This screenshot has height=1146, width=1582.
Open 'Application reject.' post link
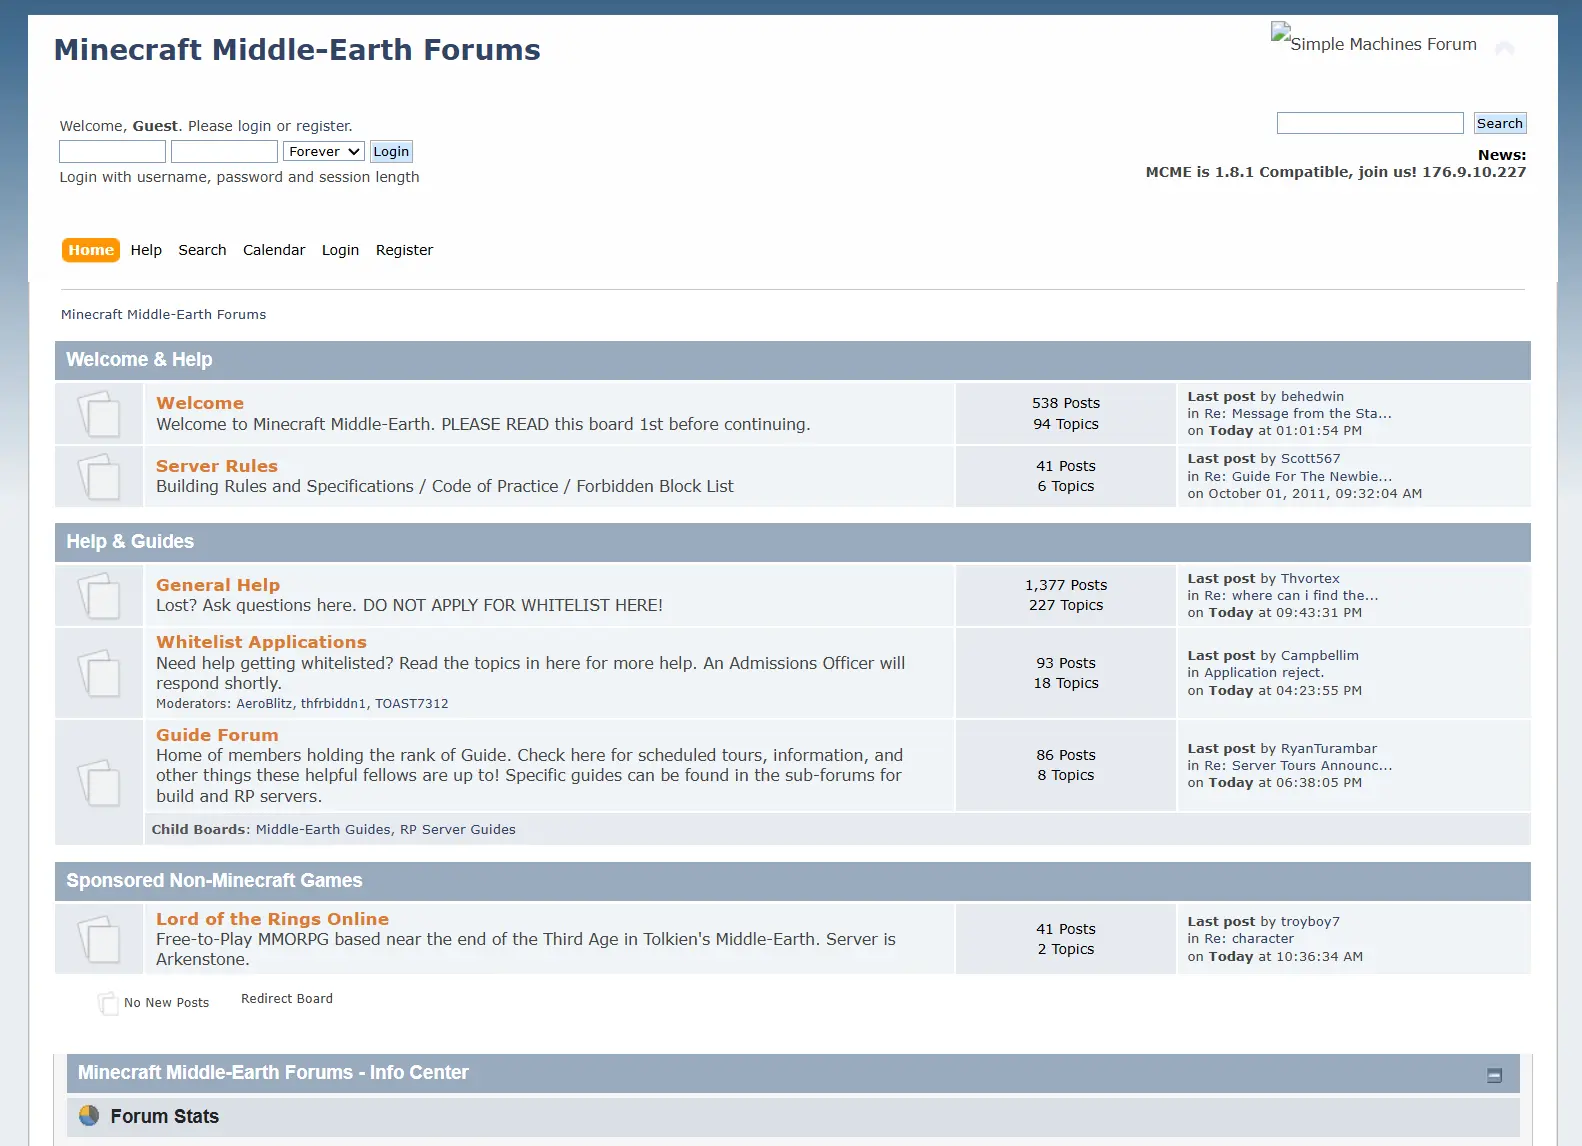[x=1264, y=673]
